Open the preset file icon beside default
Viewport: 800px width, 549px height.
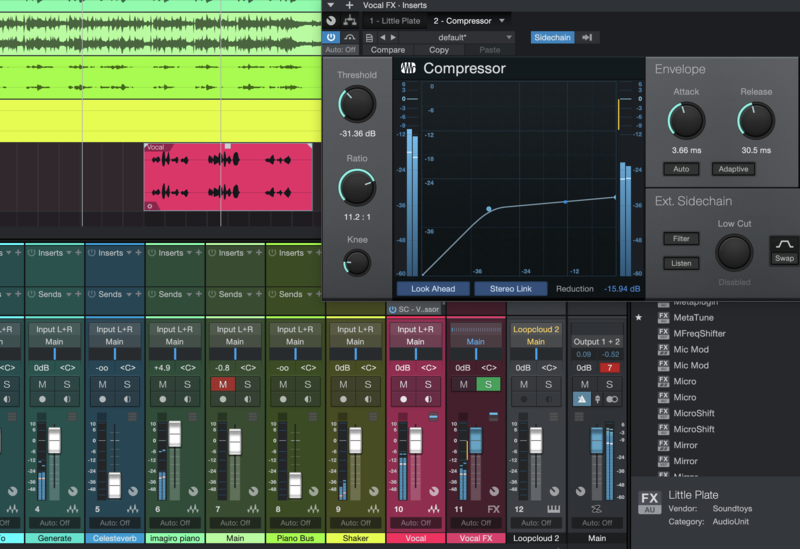(x=369, y=37)
